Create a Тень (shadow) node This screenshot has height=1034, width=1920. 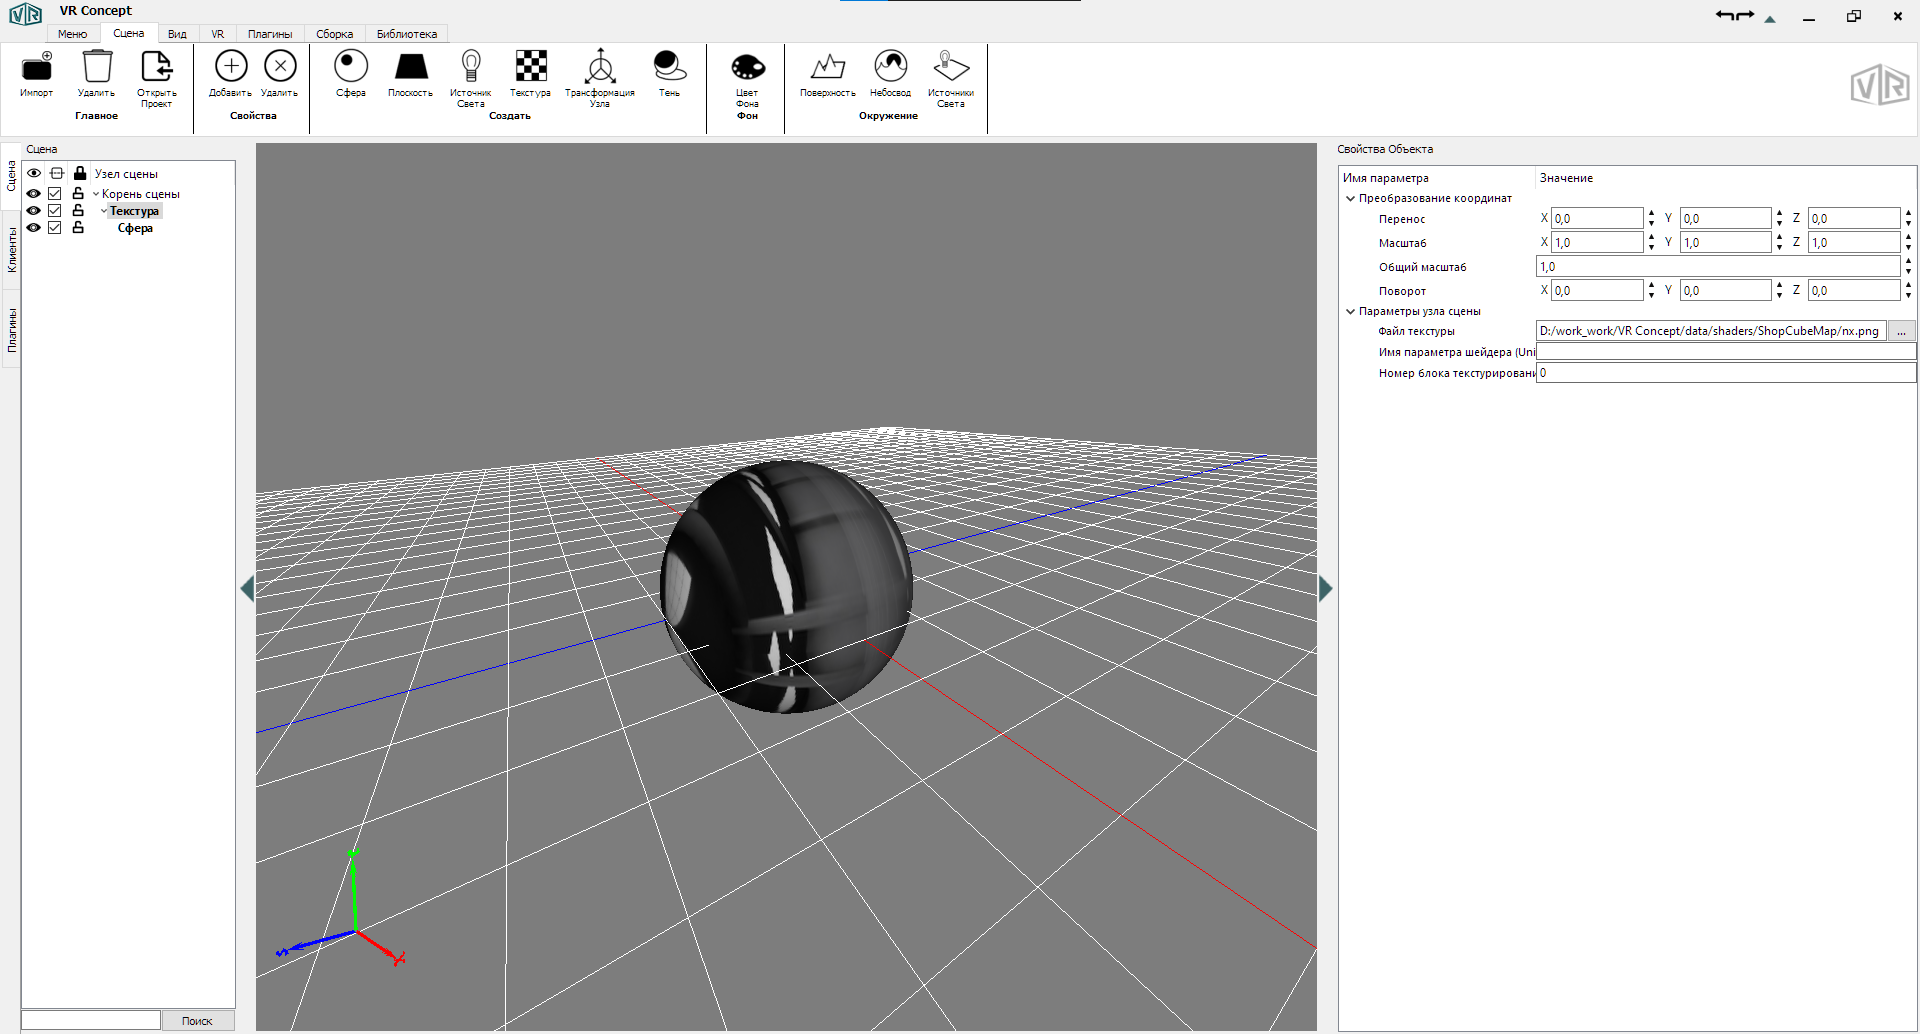669,66
